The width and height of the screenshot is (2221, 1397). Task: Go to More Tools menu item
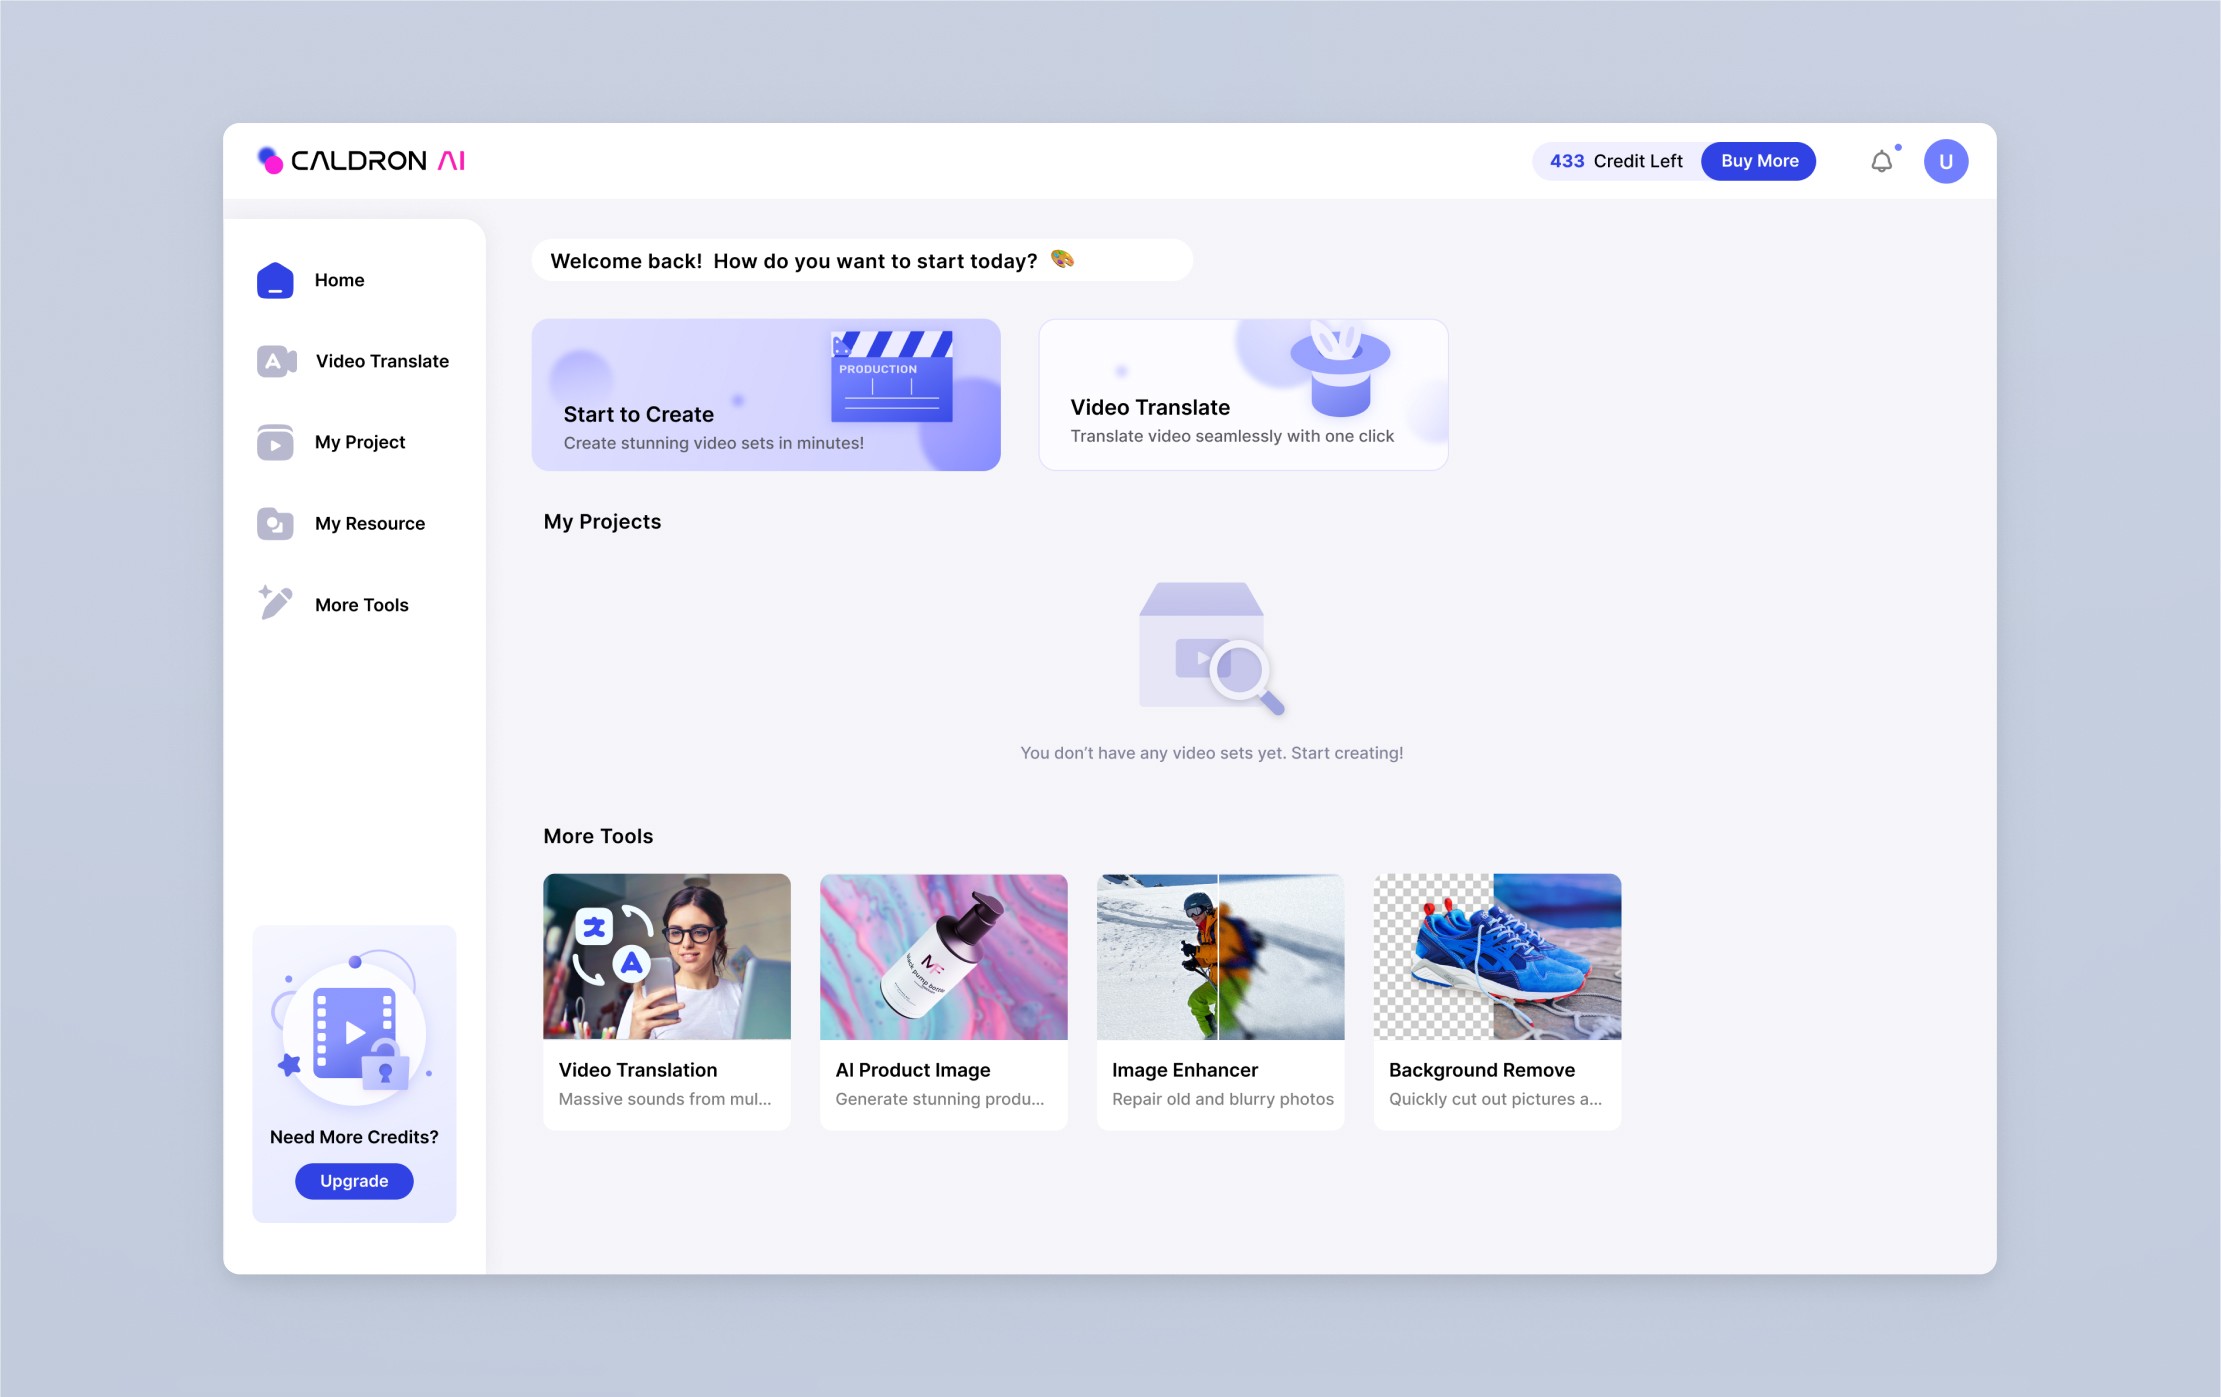click(x=361, y=605)
